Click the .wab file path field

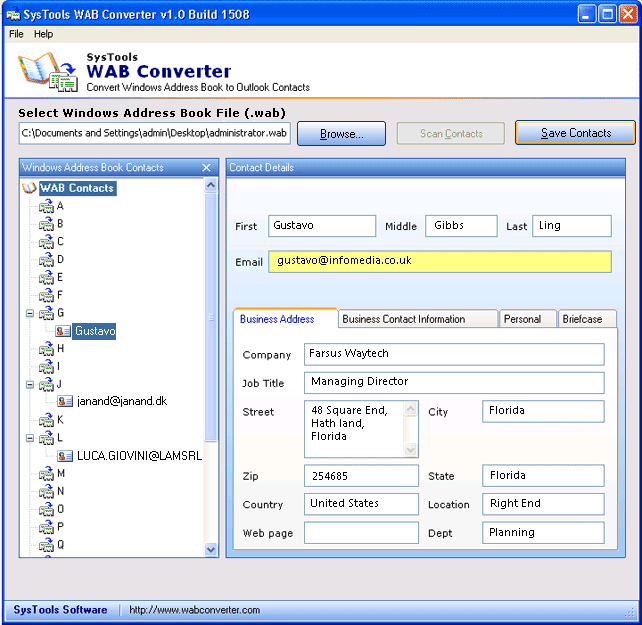[x=155, y=133]
